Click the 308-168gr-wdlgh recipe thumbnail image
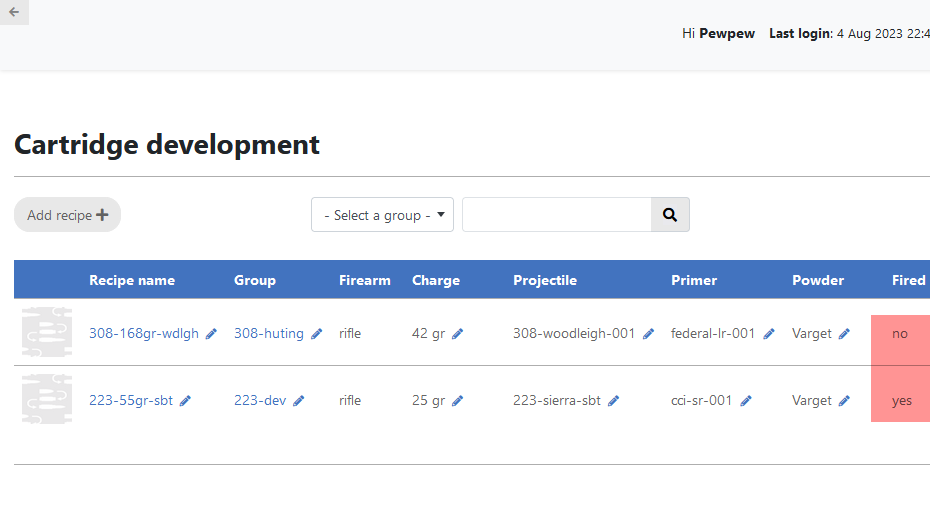Screen dimensions: 930x515 47,333
